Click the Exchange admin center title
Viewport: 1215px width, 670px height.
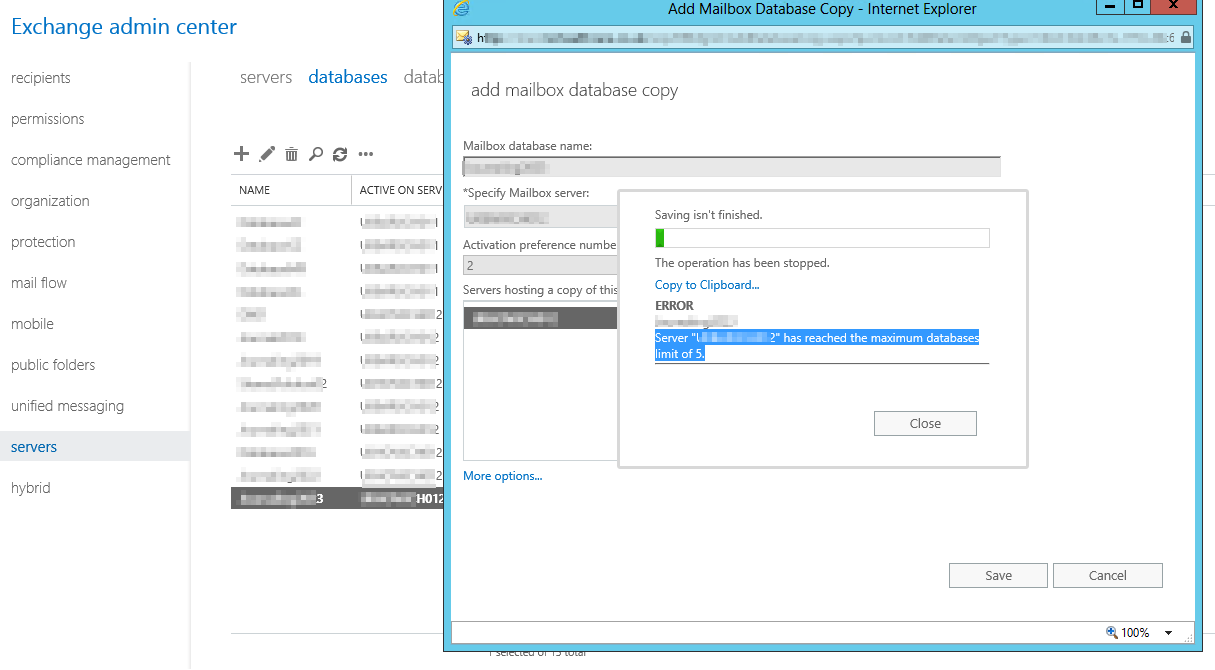(124, 26)
